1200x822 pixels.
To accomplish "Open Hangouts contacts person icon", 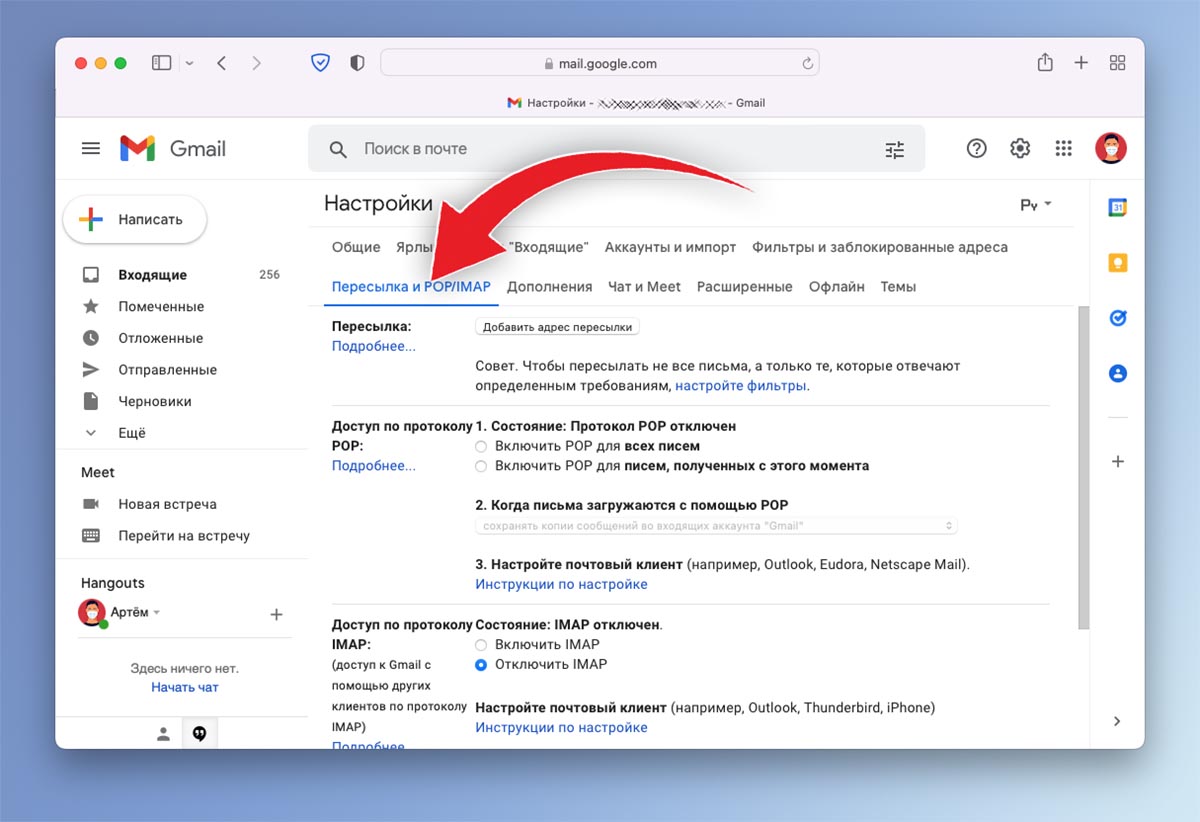I will (163, 734).
